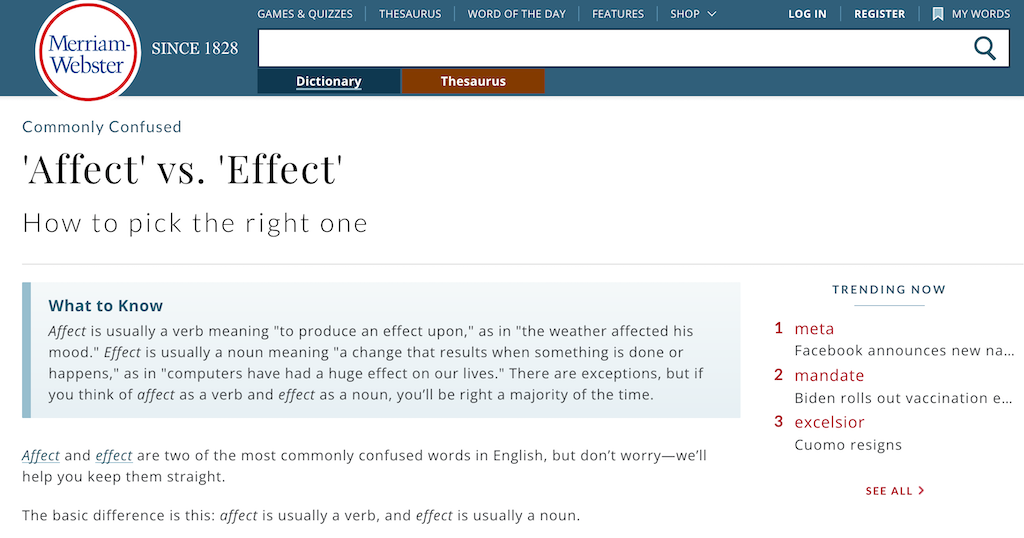1024x538 pixels.
Task: Open Games & Quizzes menu item
Action: tap(305, 14)
